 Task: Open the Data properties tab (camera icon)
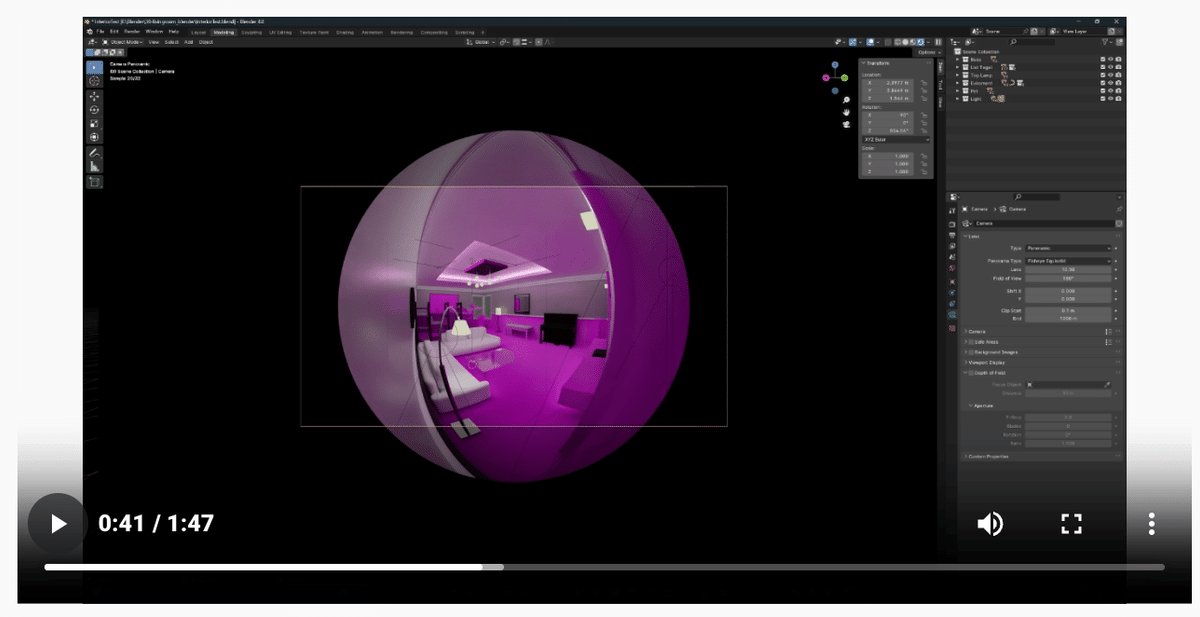[x=952, y=315]
